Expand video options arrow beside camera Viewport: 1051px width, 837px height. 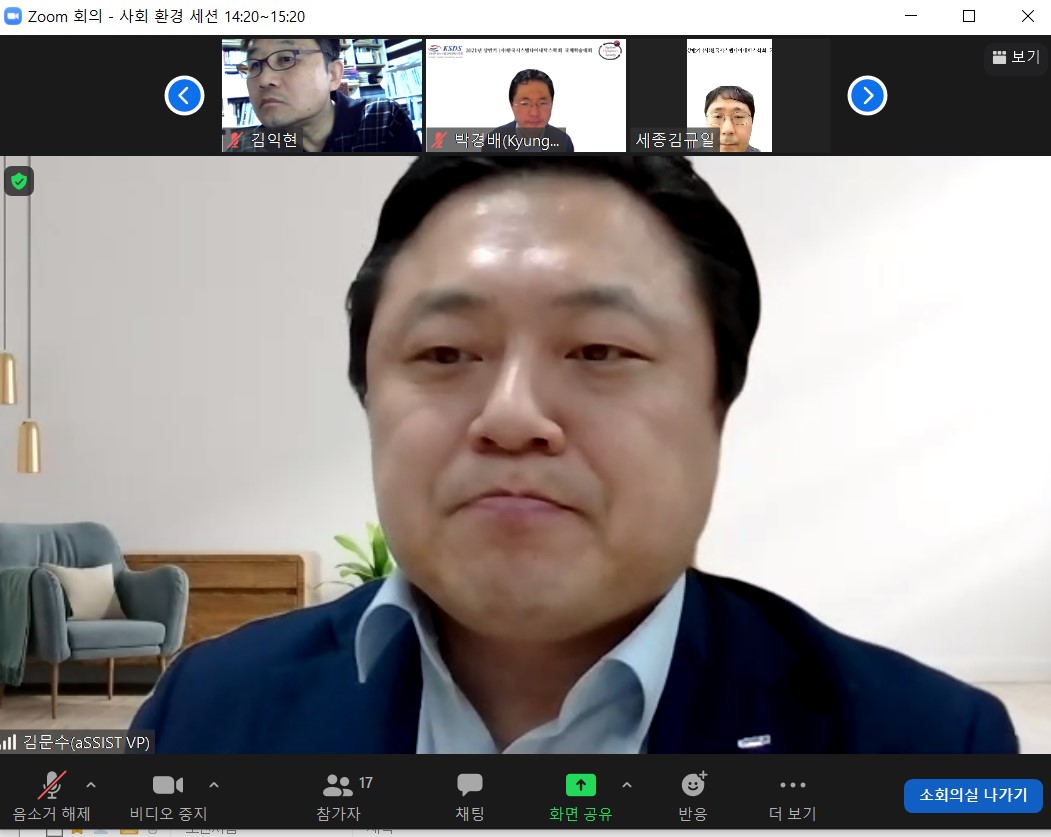coord(213,785)
